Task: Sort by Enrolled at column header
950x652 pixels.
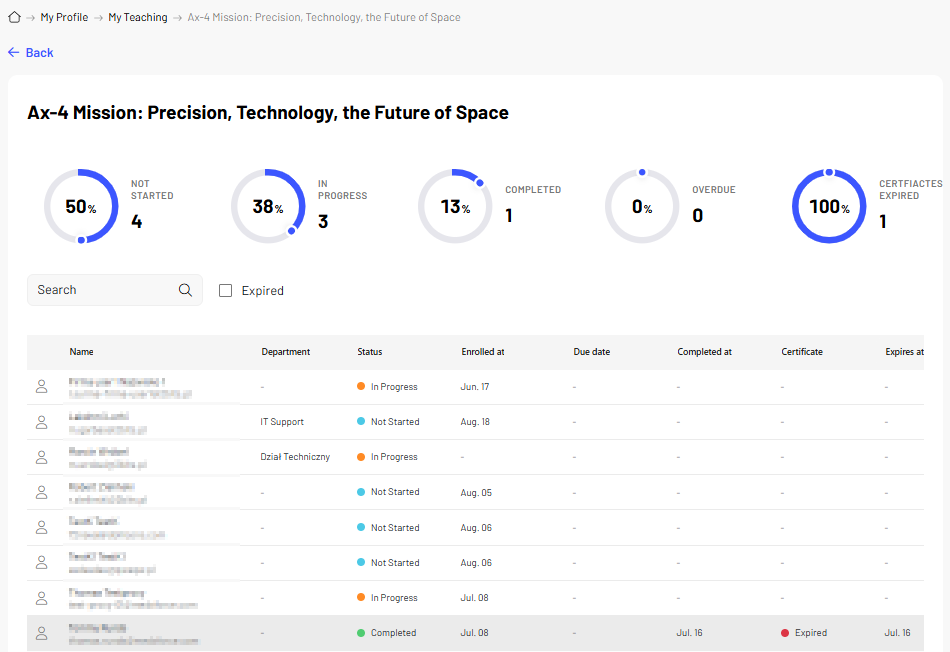Action: pyautogui.click(x=483, y=352)
